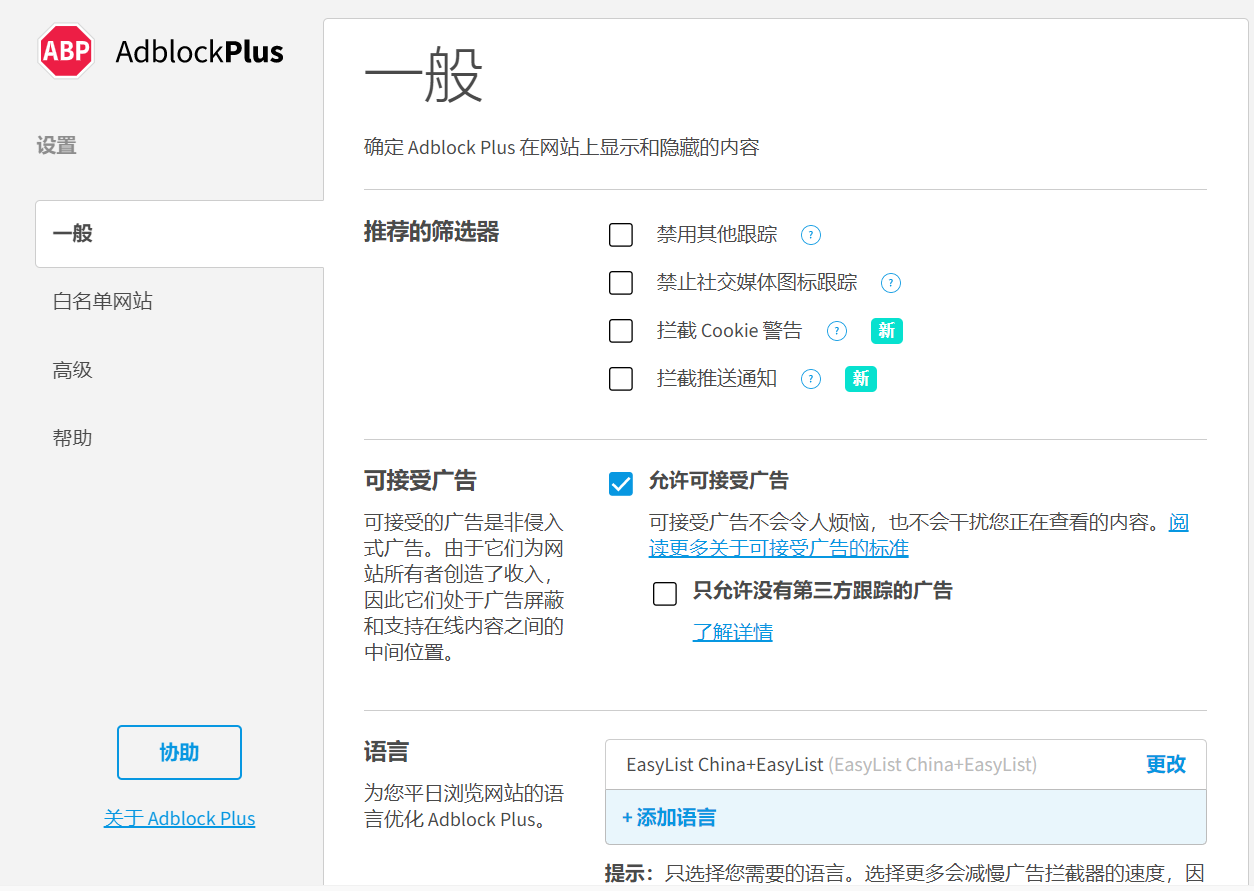This screenshot has height=891, width=1254.
Task: Click the 协助 button
Action: [179, 752]
